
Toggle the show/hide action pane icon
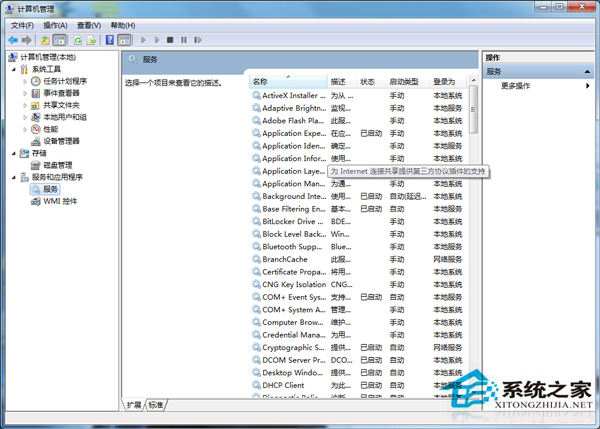[124, 40]
